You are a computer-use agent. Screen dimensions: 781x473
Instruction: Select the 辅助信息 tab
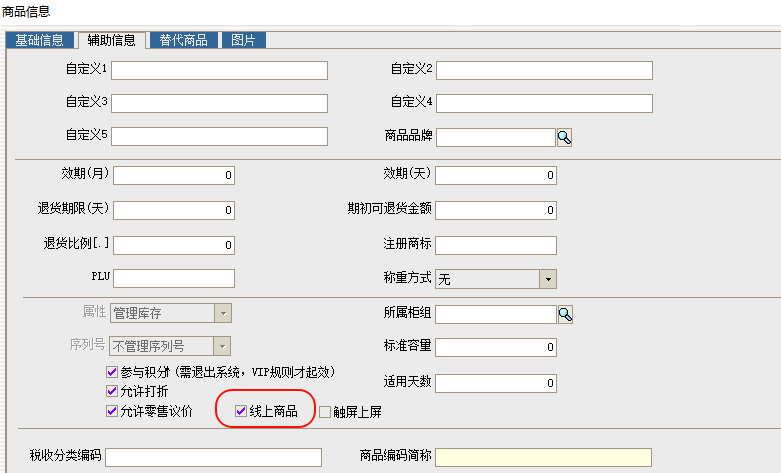point(111,40)
